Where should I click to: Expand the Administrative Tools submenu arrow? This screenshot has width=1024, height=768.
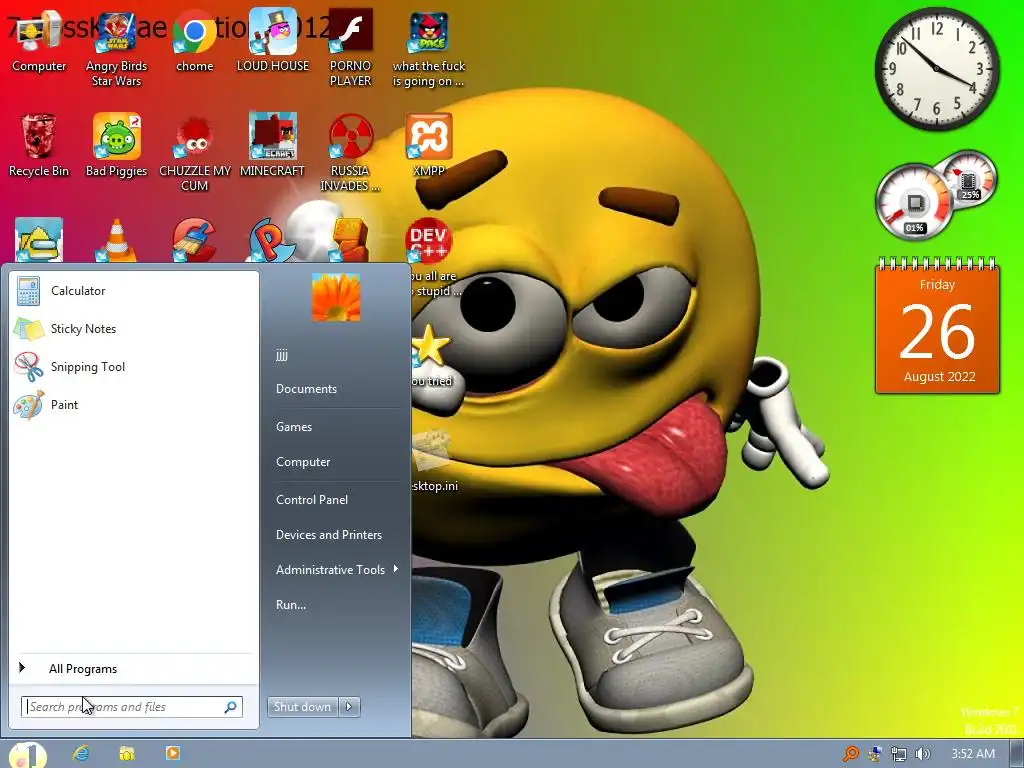(x=396, y=569)
